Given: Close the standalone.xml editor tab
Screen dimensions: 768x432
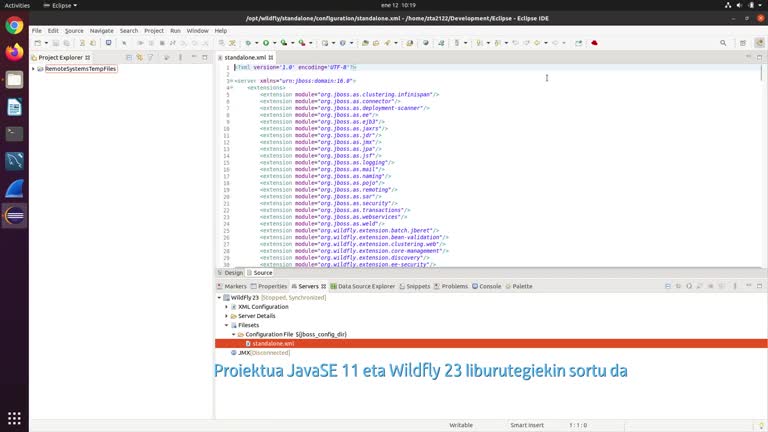Looking at the screenshot, I should pyautogui.click(x=271, y=58).
